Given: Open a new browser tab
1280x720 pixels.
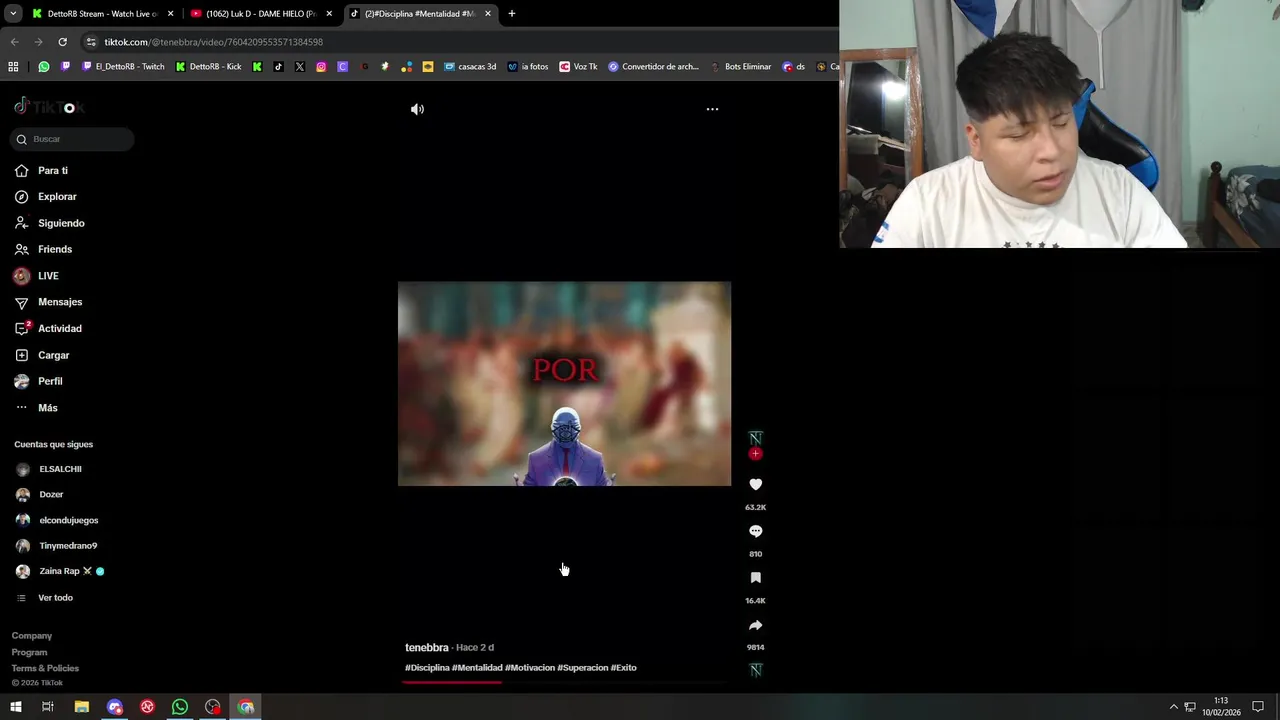Looking at the screenshot, I should click(511, 14).
